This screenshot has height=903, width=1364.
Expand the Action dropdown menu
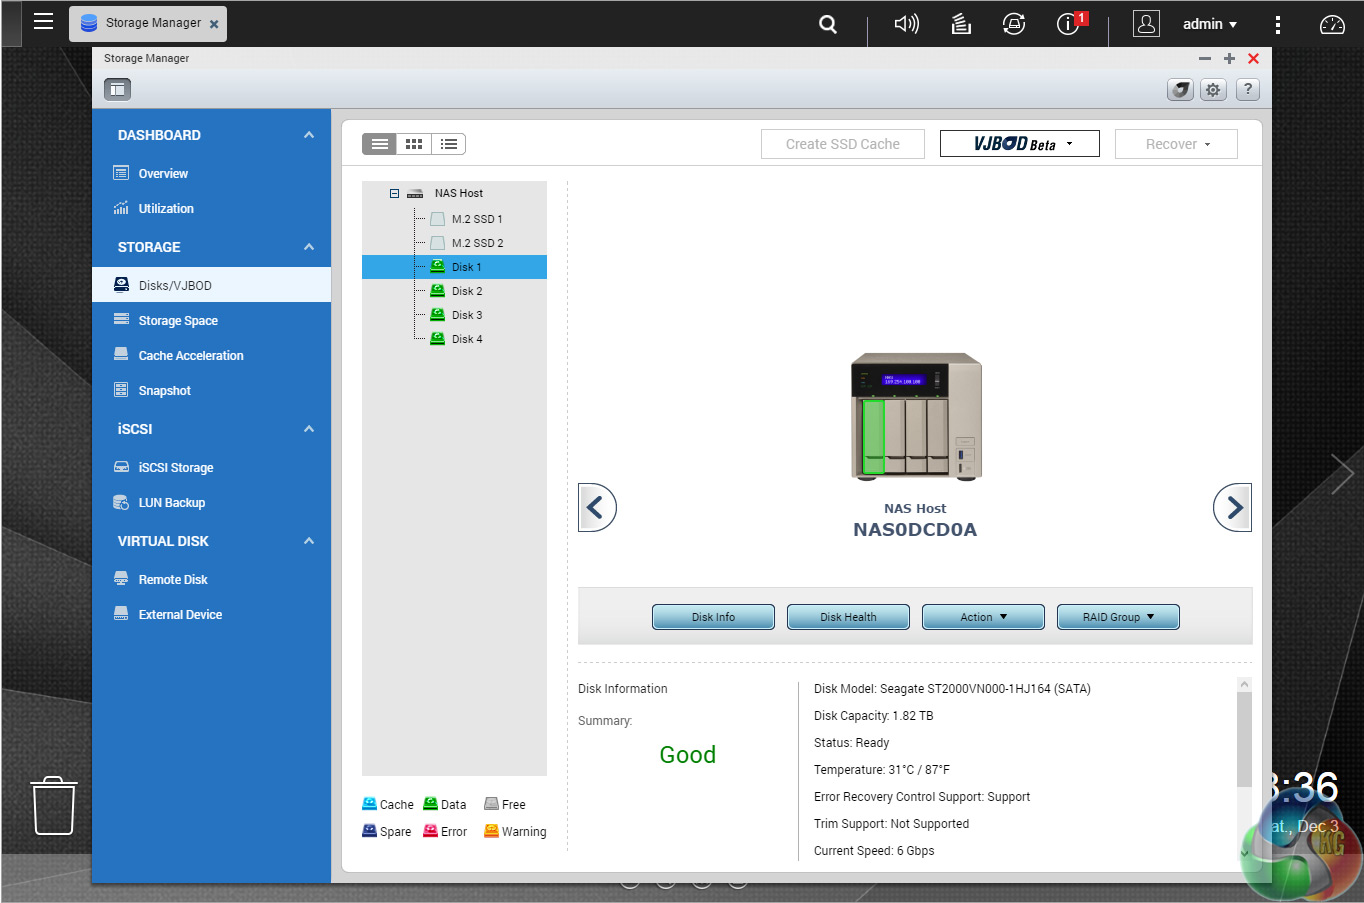982,617
